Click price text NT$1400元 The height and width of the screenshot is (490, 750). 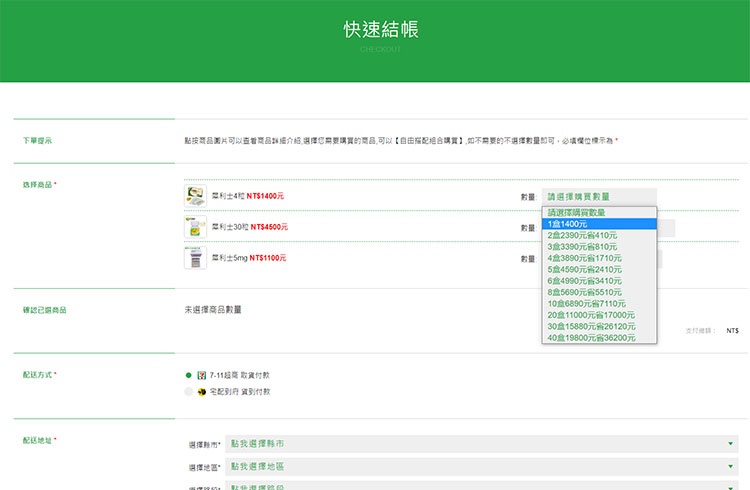tap(265, 196)
